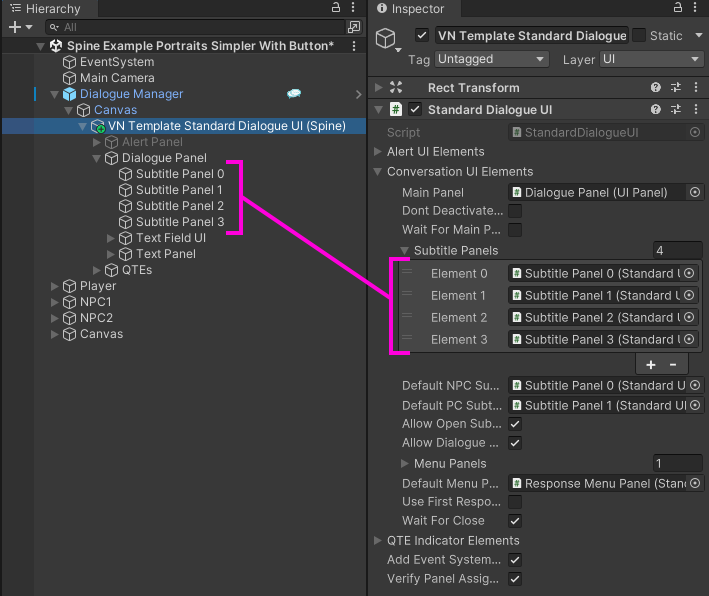Click the object picker for Element 3

(x=689, y=339)
